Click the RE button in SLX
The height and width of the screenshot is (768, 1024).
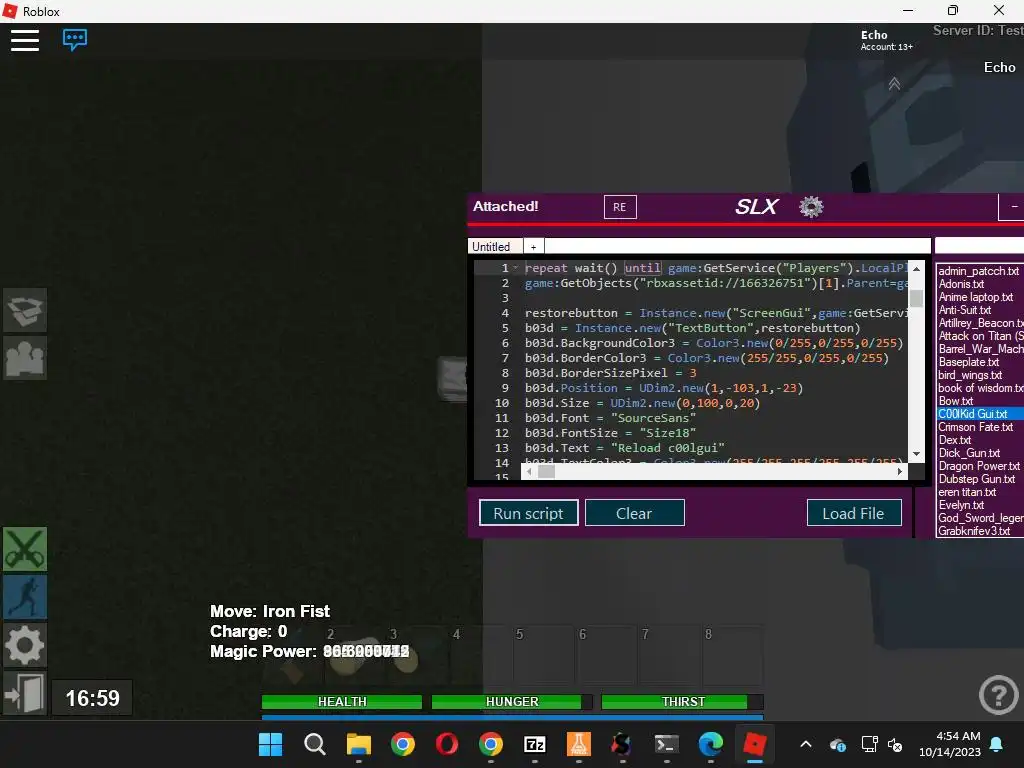tap(620, 207)
